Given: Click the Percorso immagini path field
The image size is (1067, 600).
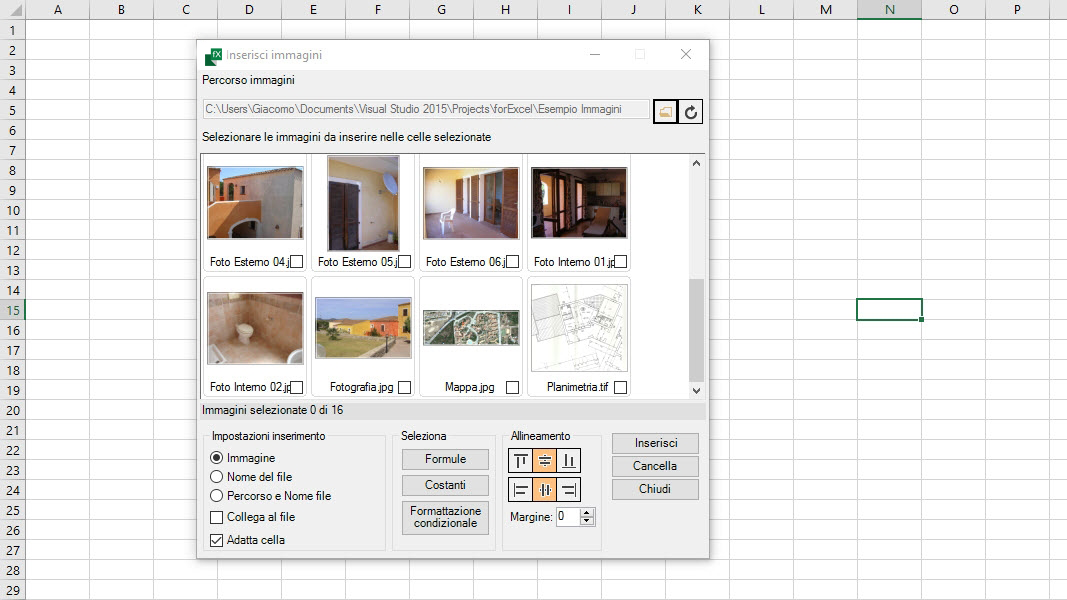Looking at the screenshot, I should click(426, 110).
